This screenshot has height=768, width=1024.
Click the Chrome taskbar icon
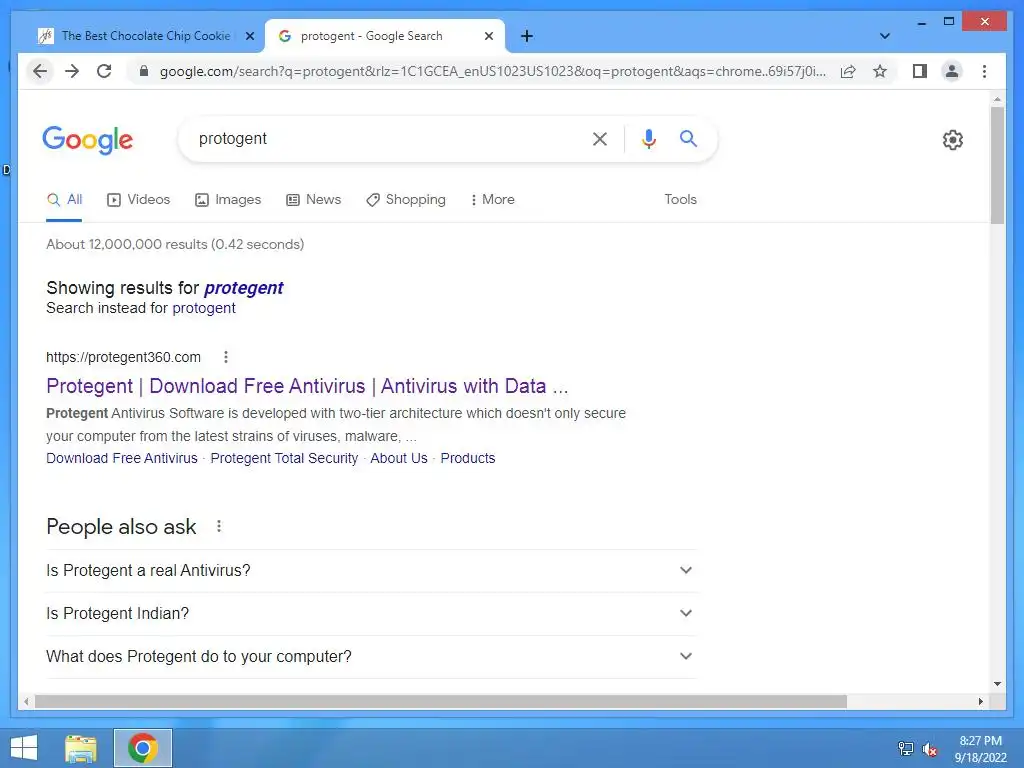click(x=142, y=748)
